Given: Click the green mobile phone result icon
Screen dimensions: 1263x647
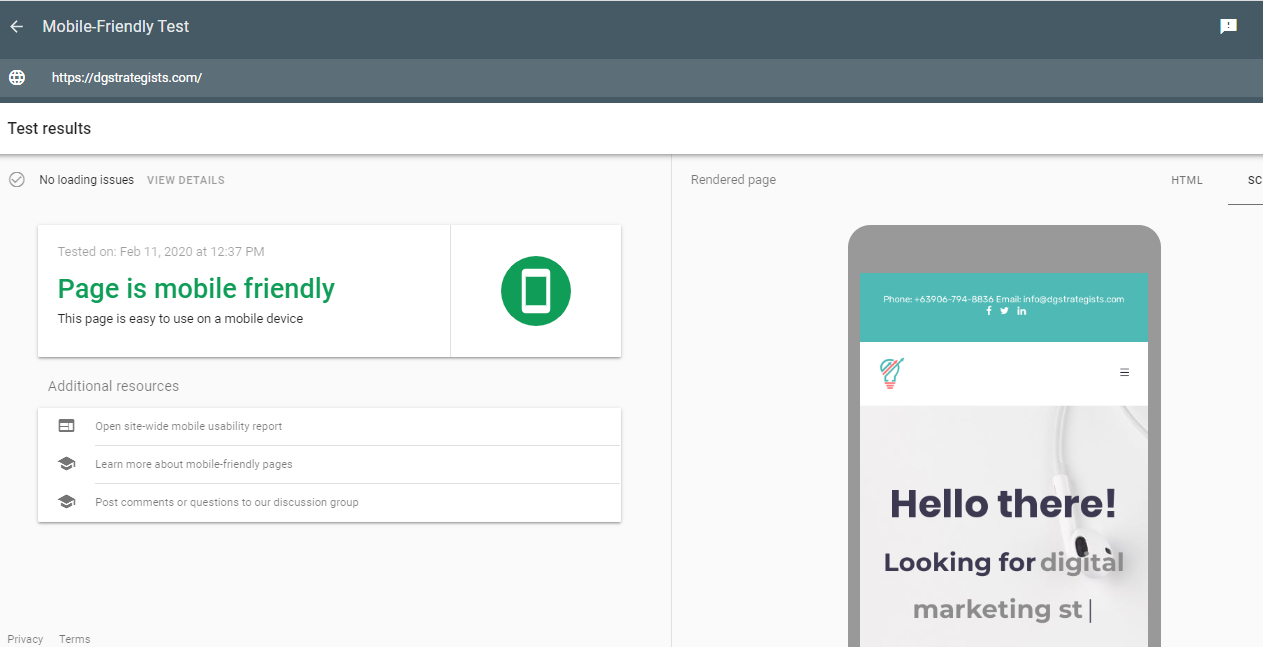Looking at the screenshot, I should click(x=536, y=291).
